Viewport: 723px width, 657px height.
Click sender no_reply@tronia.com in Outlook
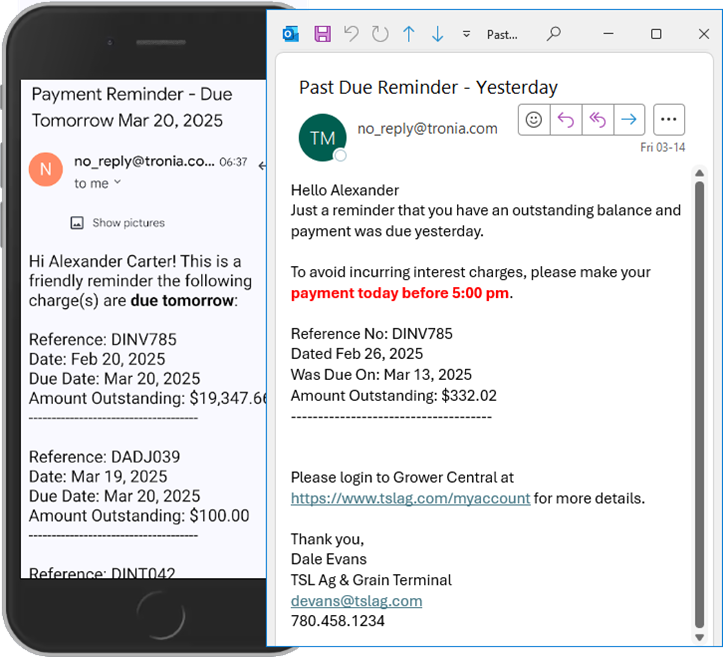(x=427, y=128)
